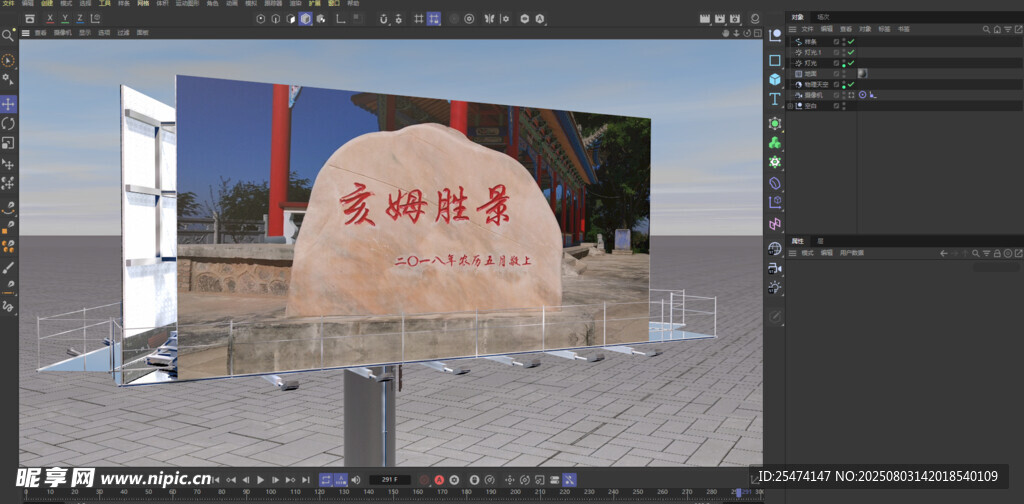Toggle X axis lock

click(x=50, y=18)
